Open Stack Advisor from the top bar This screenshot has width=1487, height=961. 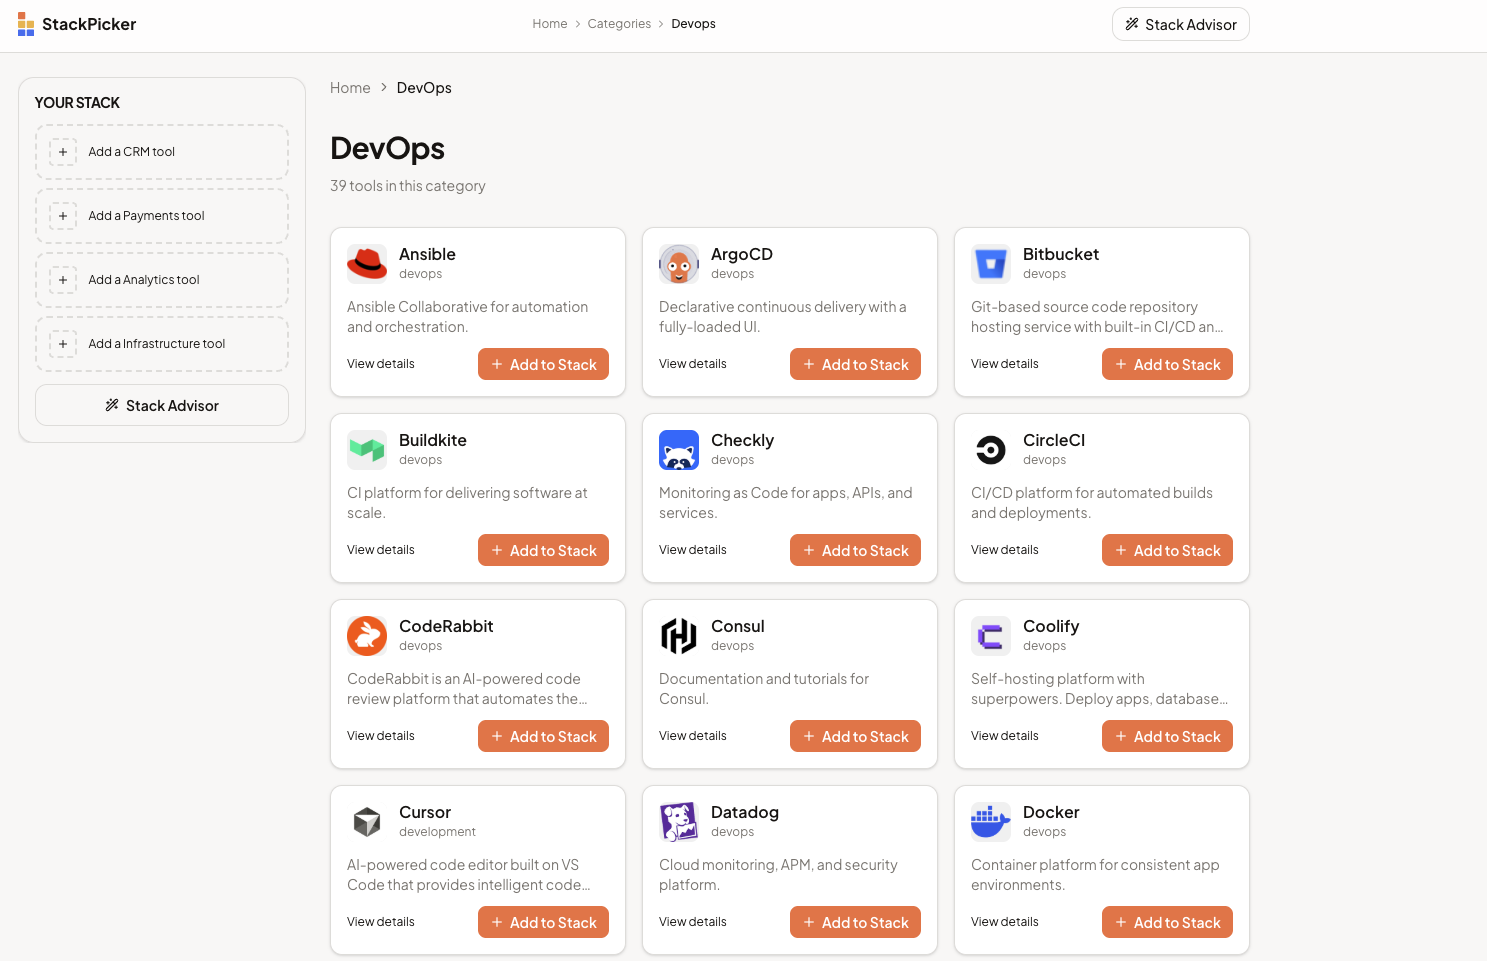[x=1180, y=23]
